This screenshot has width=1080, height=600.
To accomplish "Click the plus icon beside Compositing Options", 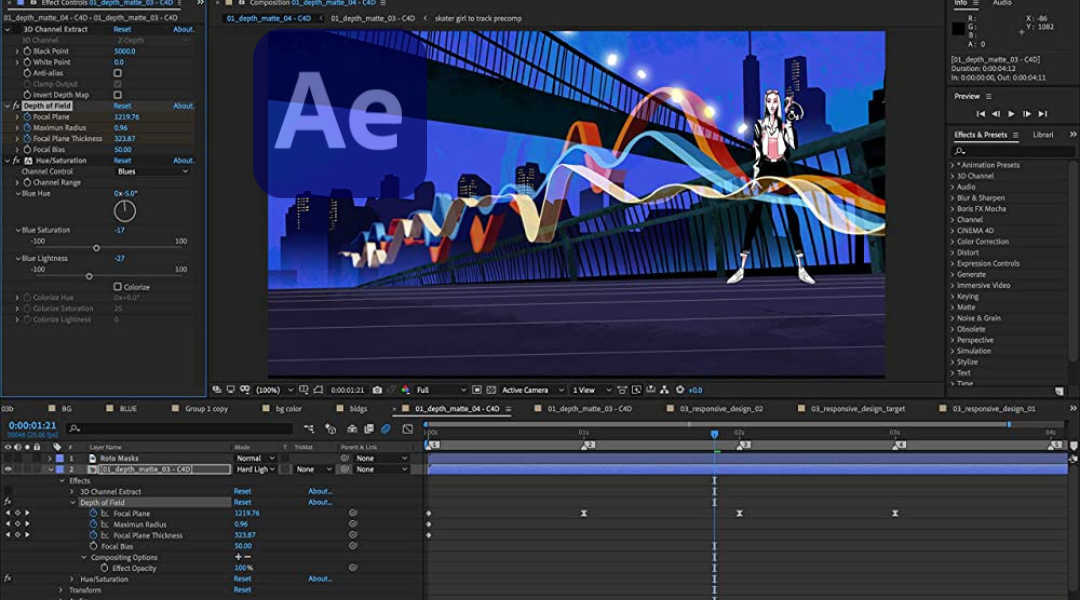I will click(238, 557).
